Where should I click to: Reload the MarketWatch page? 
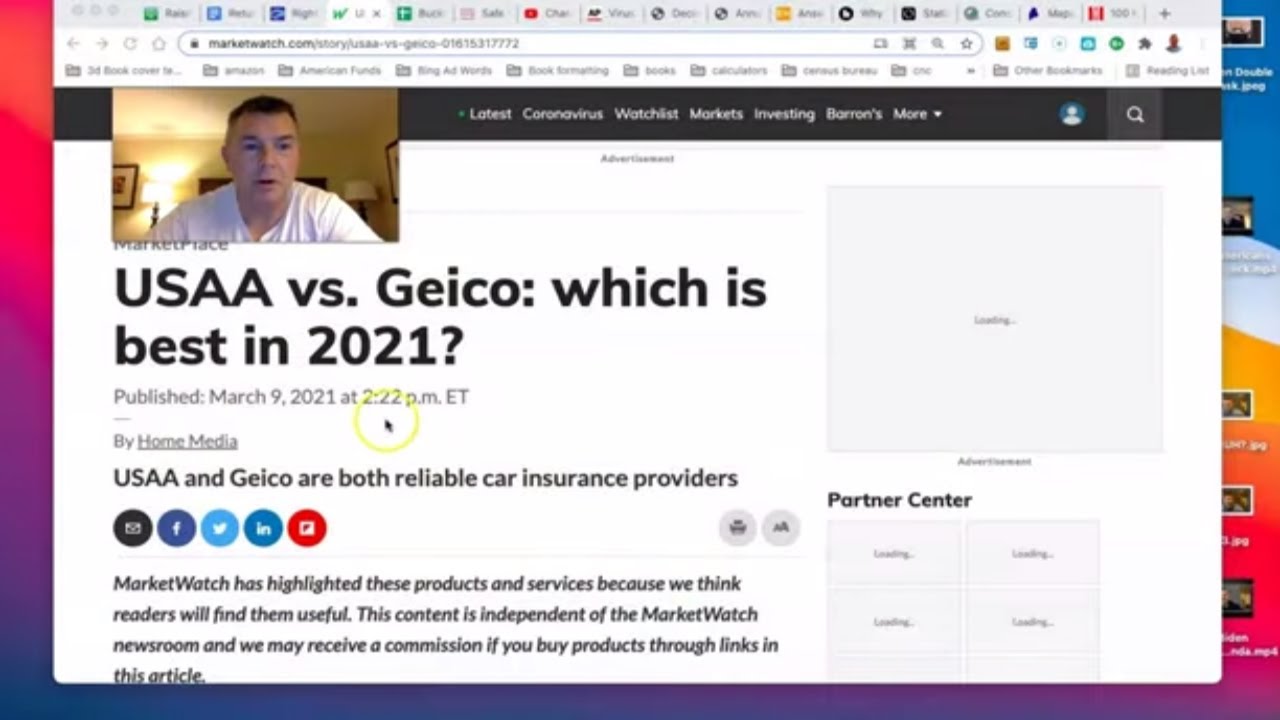(x=130, y=44)
